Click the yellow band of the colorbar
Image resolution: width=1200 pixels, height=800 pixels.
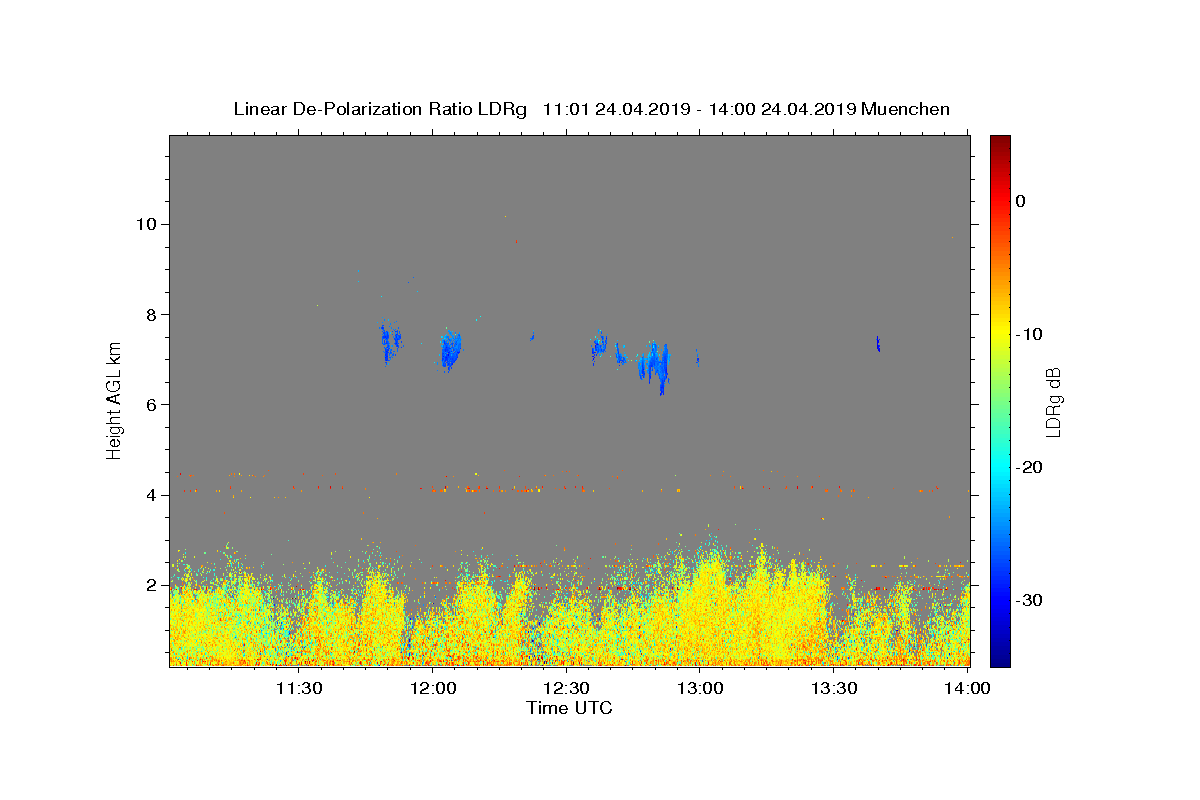[1000, 334]
